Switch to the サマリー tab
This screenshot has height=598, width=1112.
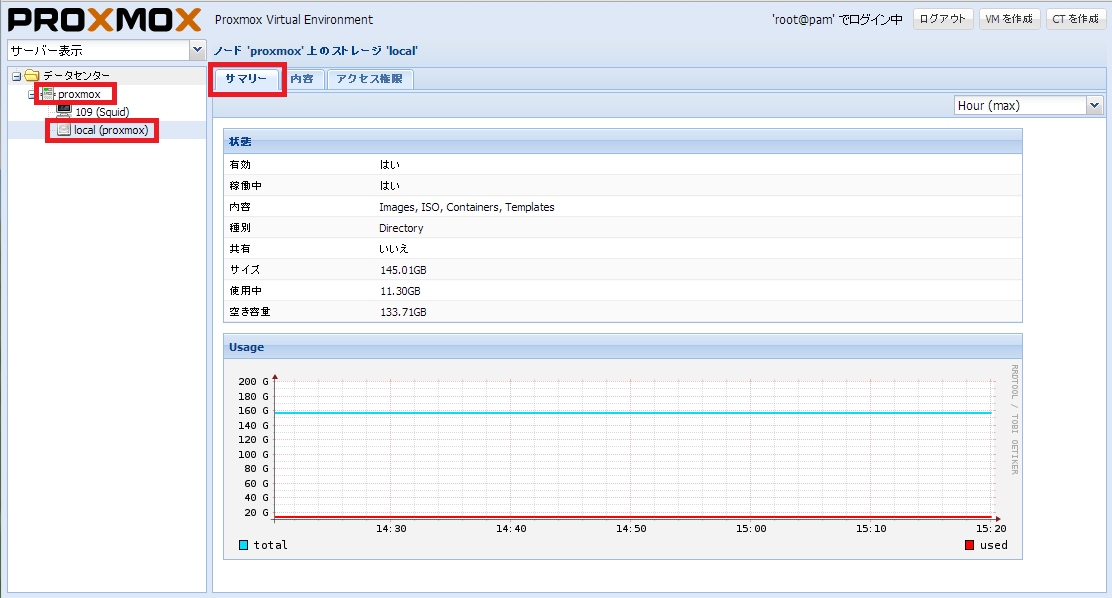[247, 79]
